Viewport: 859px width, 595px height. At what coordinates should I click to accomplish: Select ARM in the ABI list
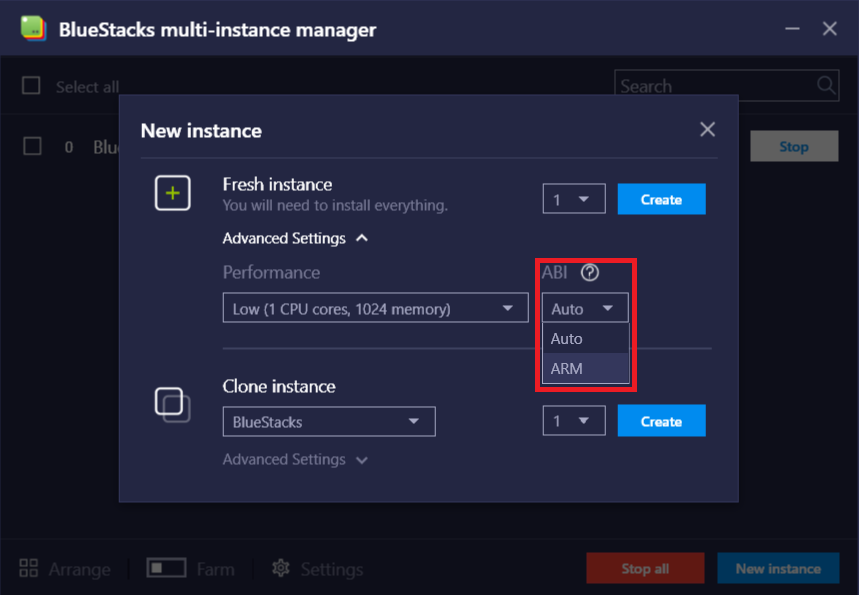pyautogui.click(x=585, y=368)
